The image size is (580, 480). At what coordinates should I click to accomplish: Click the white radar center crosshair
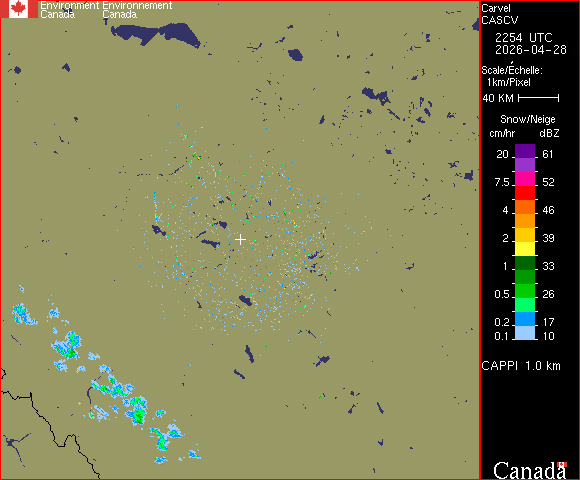pyautogui.click(x=240, y=240)
